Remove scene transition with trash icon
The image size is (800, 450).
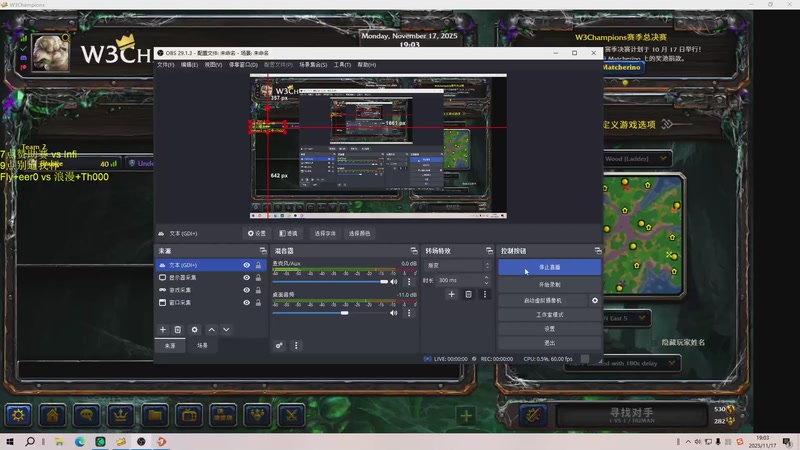468,294
